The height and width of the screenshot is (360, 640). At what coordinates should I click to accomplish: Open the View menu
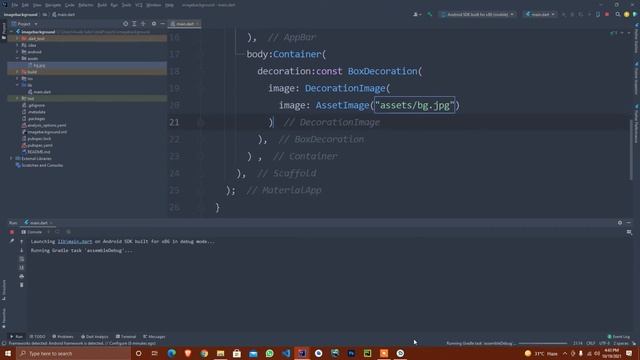click(37, 5)
